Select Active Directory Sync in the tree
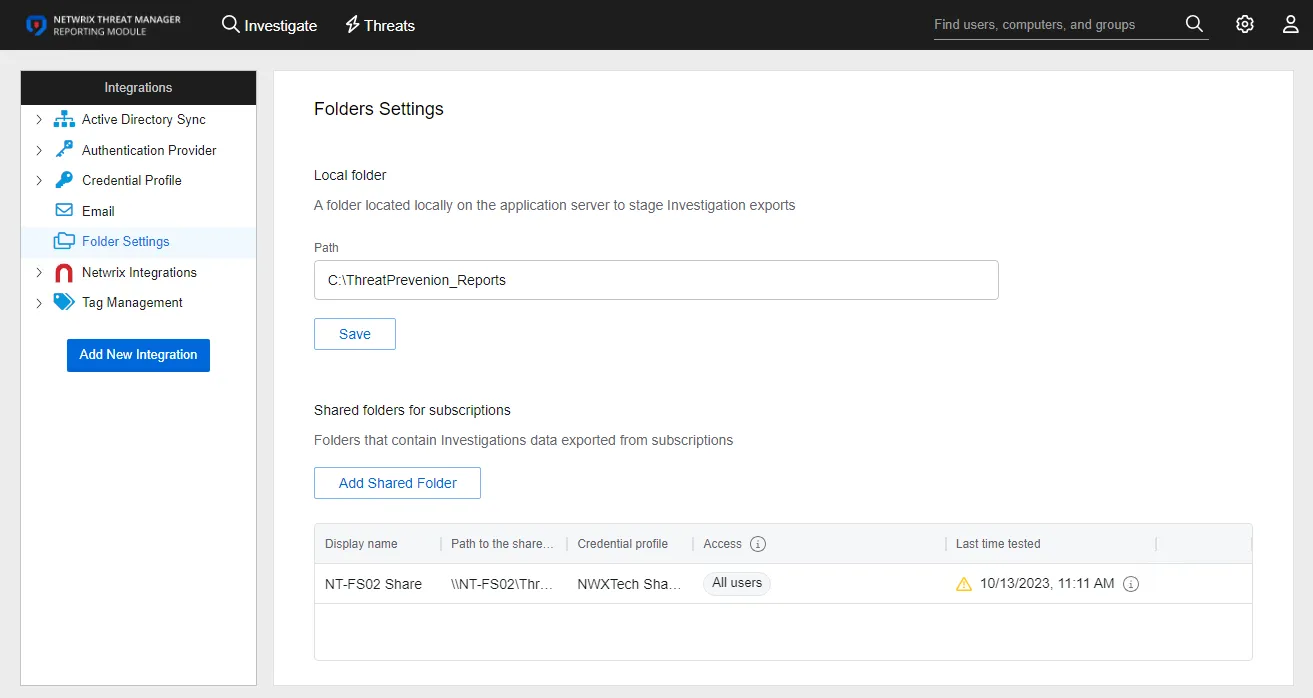The width and height of the screenshot is (1313, 698). tap(144, 120)
